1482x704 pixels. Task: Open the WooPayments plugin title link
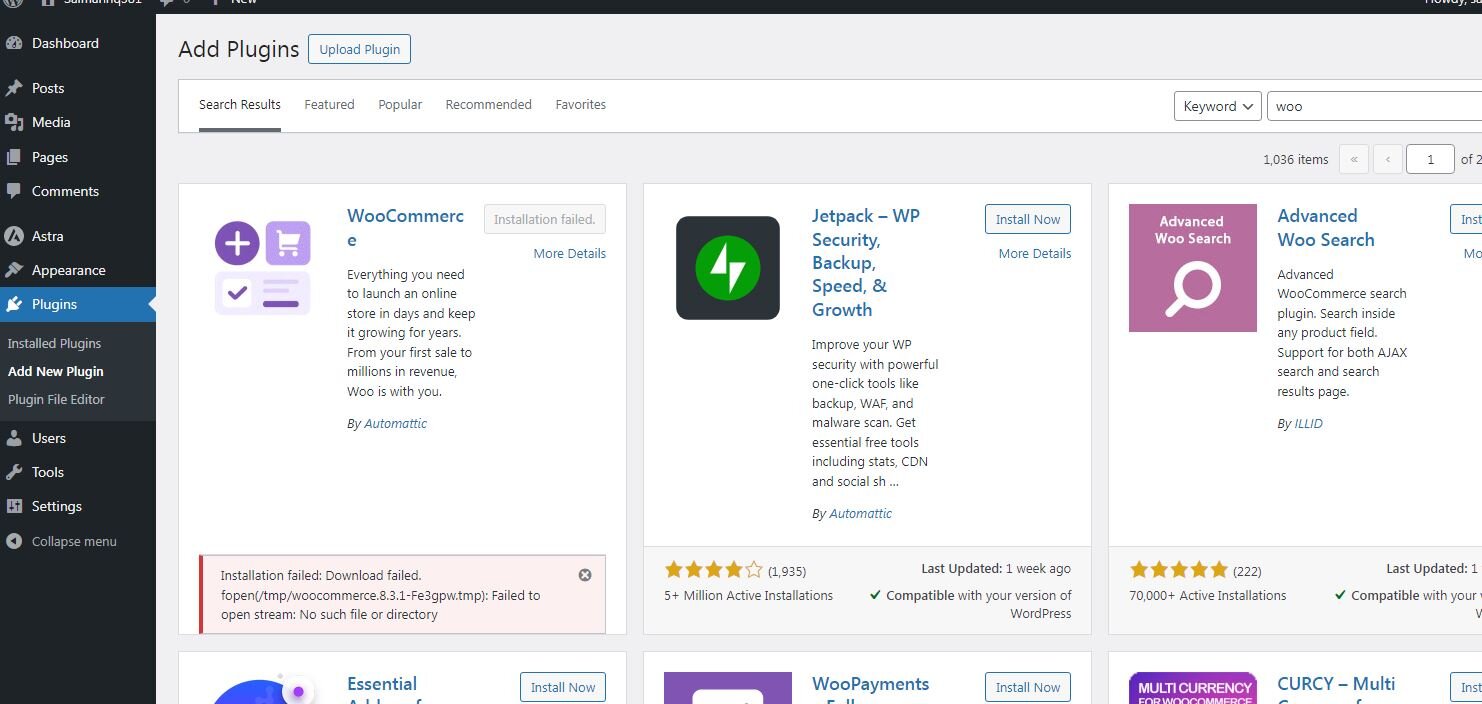coord(871,688)
